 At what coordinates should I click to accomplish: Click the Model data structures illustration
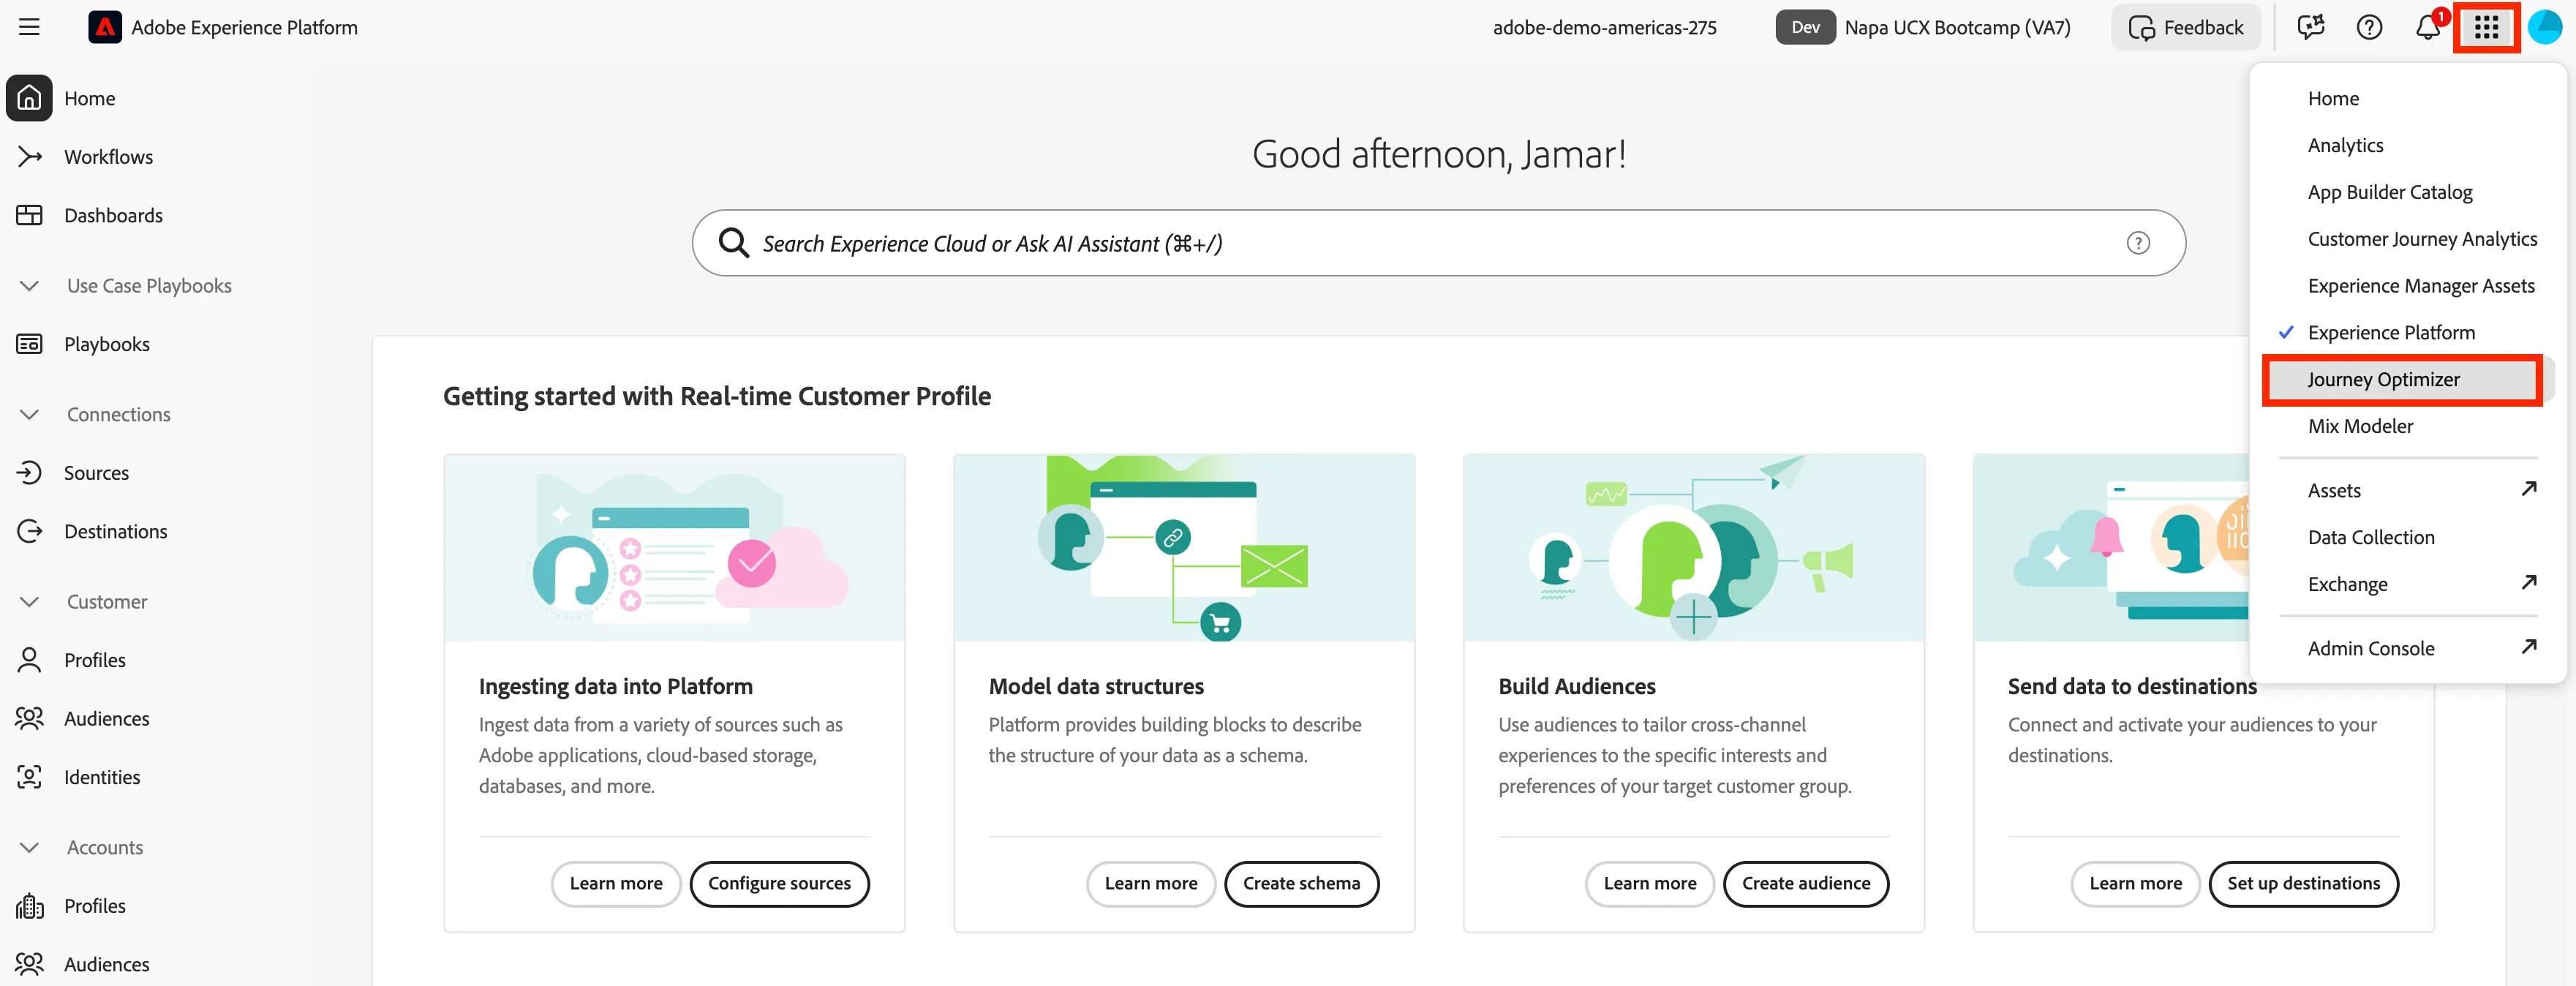click(x=1183, y=548)
